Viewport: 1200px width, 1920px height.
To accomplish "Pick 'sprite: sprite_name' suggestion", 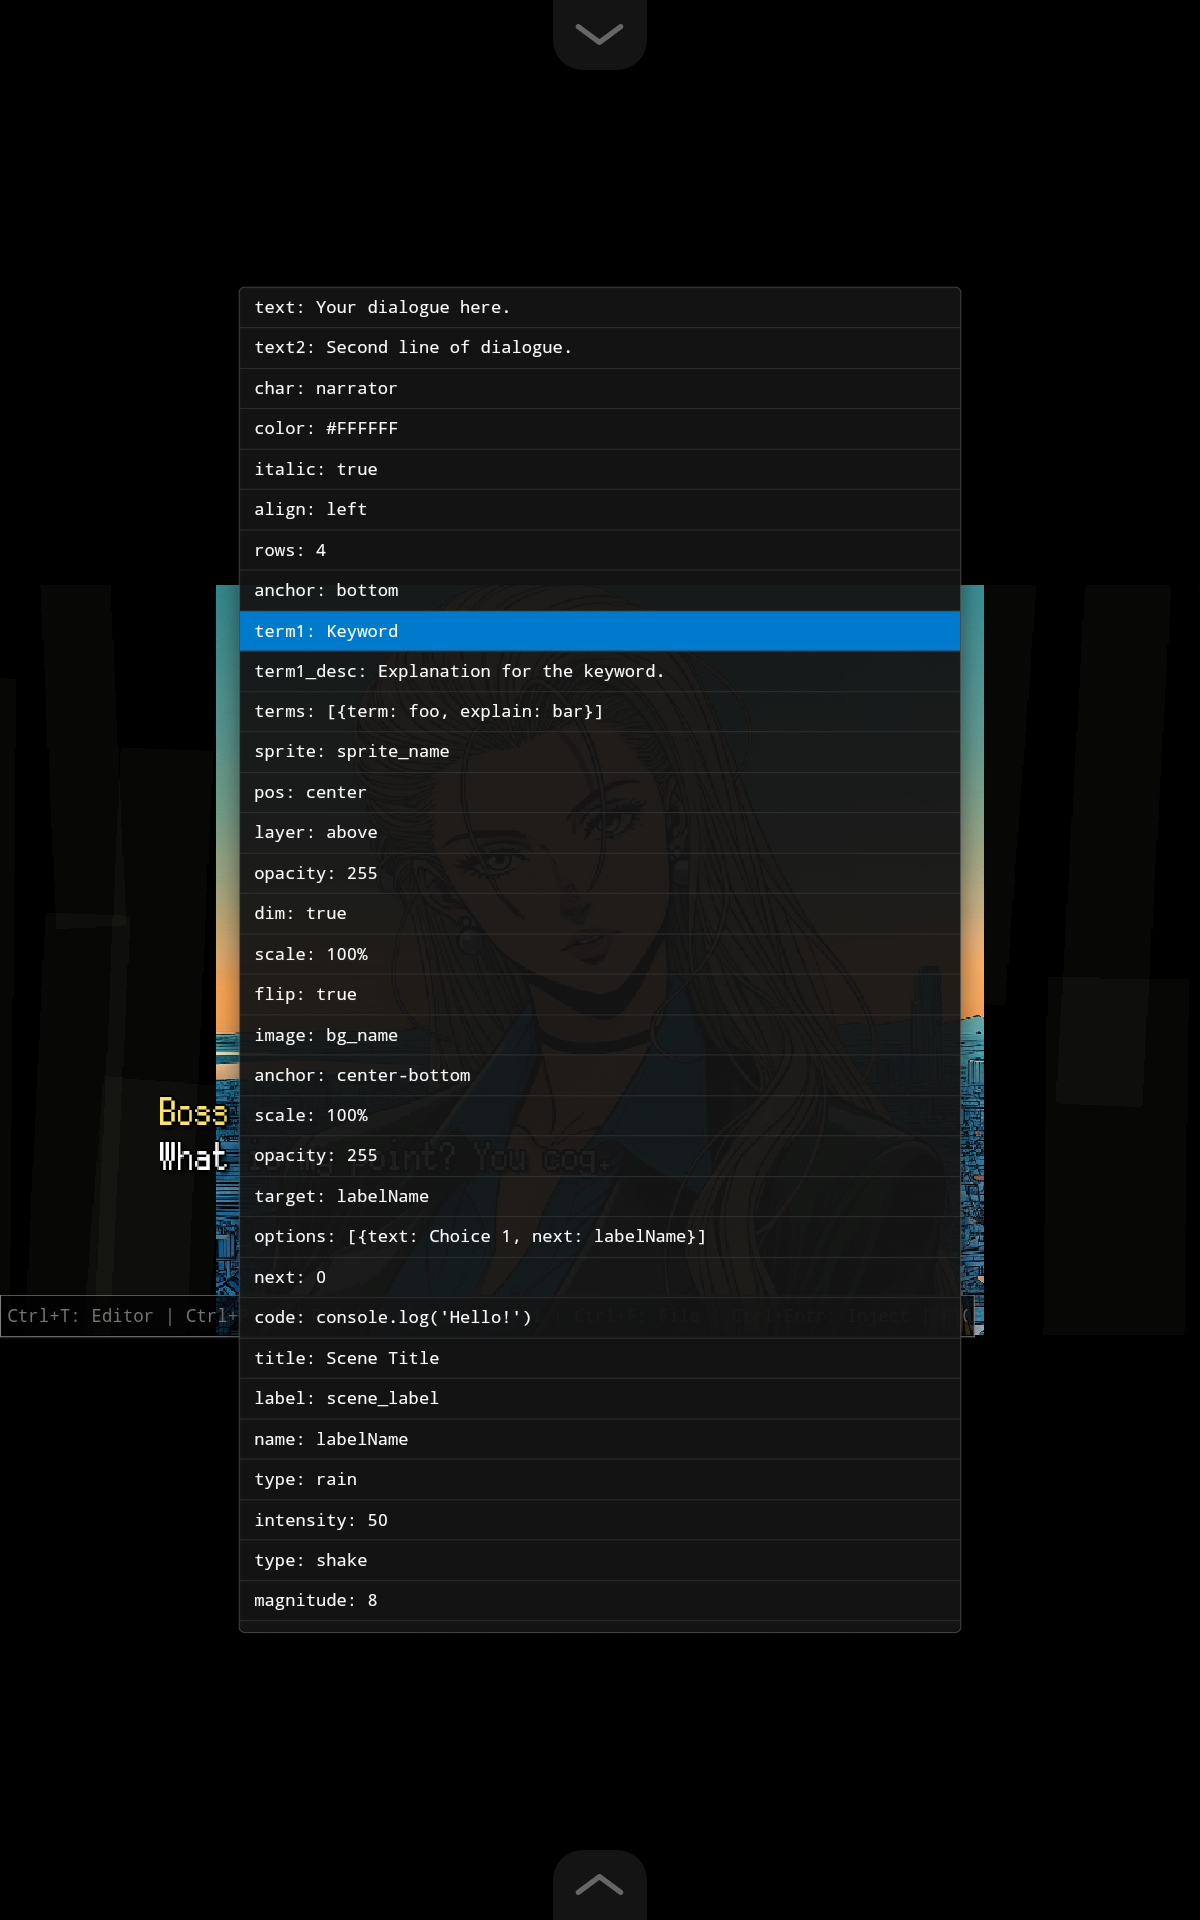I will coord(600,752).
